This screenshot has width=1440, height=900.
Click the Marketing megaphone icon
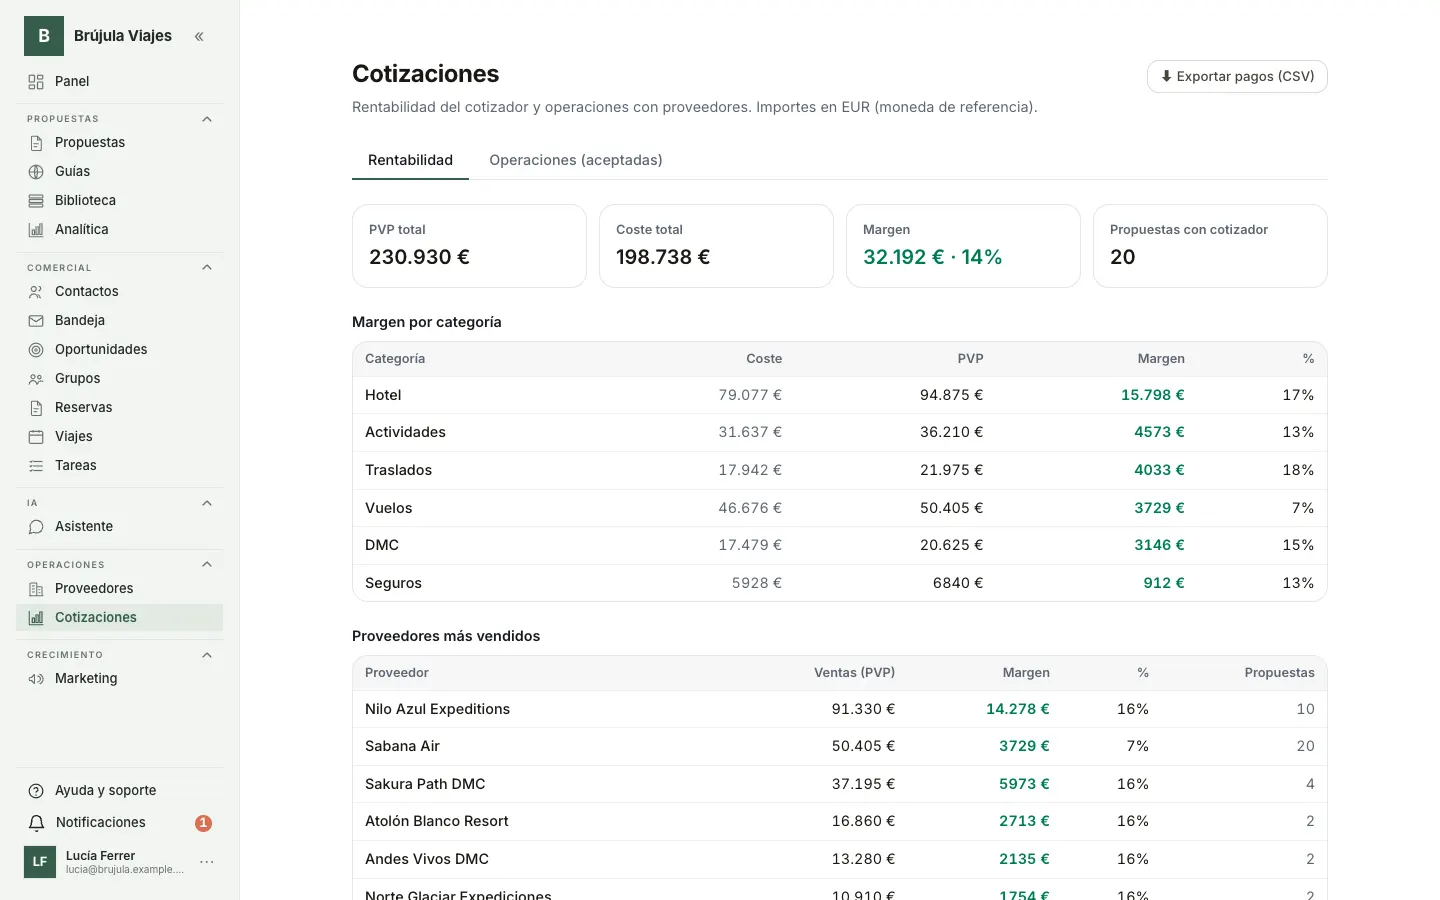click(x=36, y=679)
